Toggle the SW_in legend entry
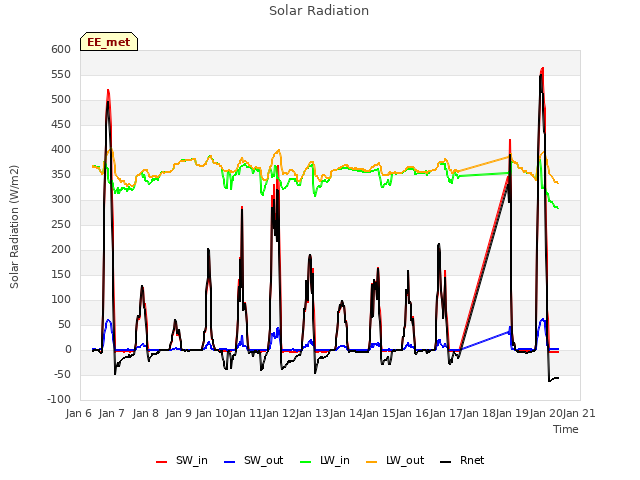 tap(182, 460)
